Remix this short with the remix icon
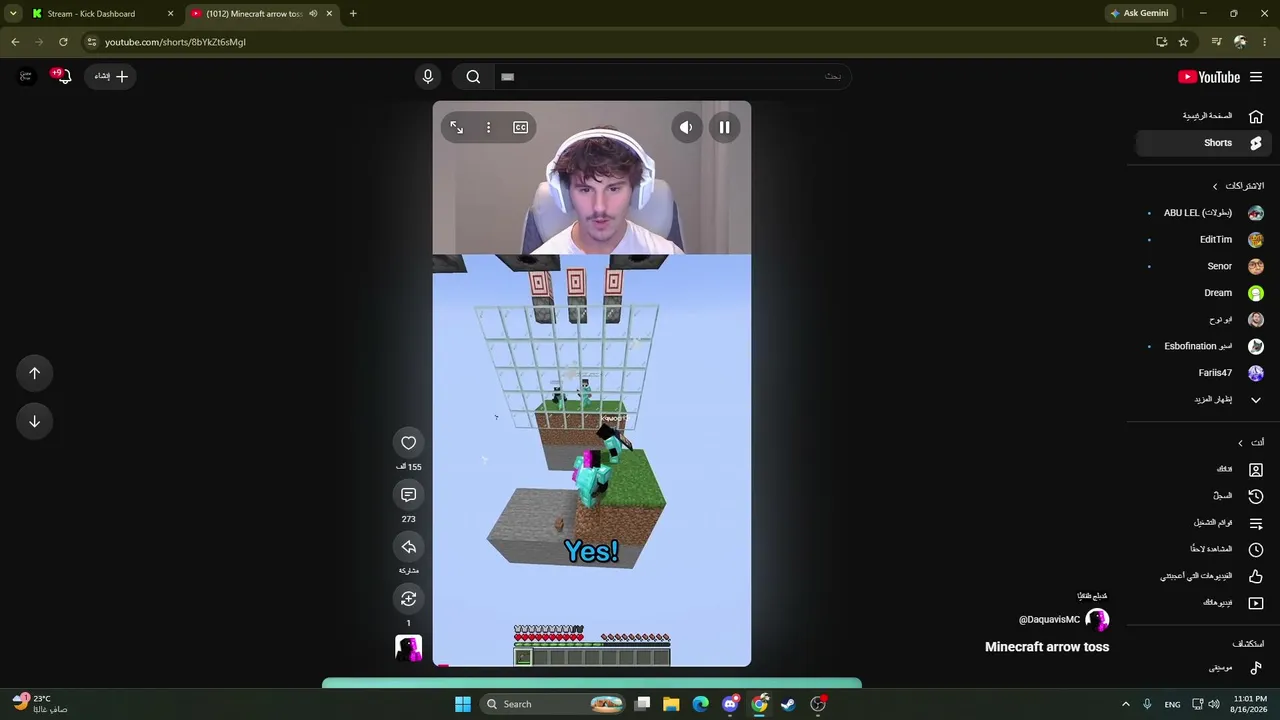Screen dimensions: 1280x720 point(408,599)
